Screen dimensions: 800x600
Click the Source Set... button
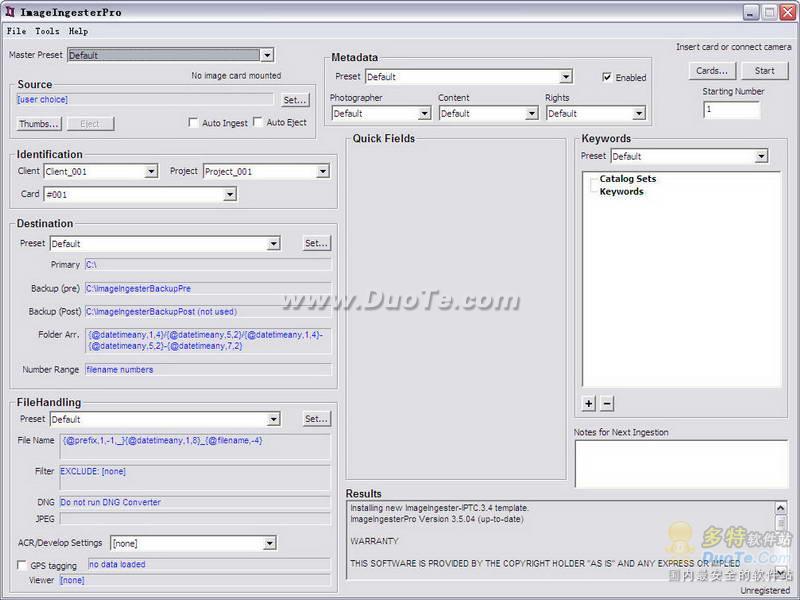pos(295,100)
